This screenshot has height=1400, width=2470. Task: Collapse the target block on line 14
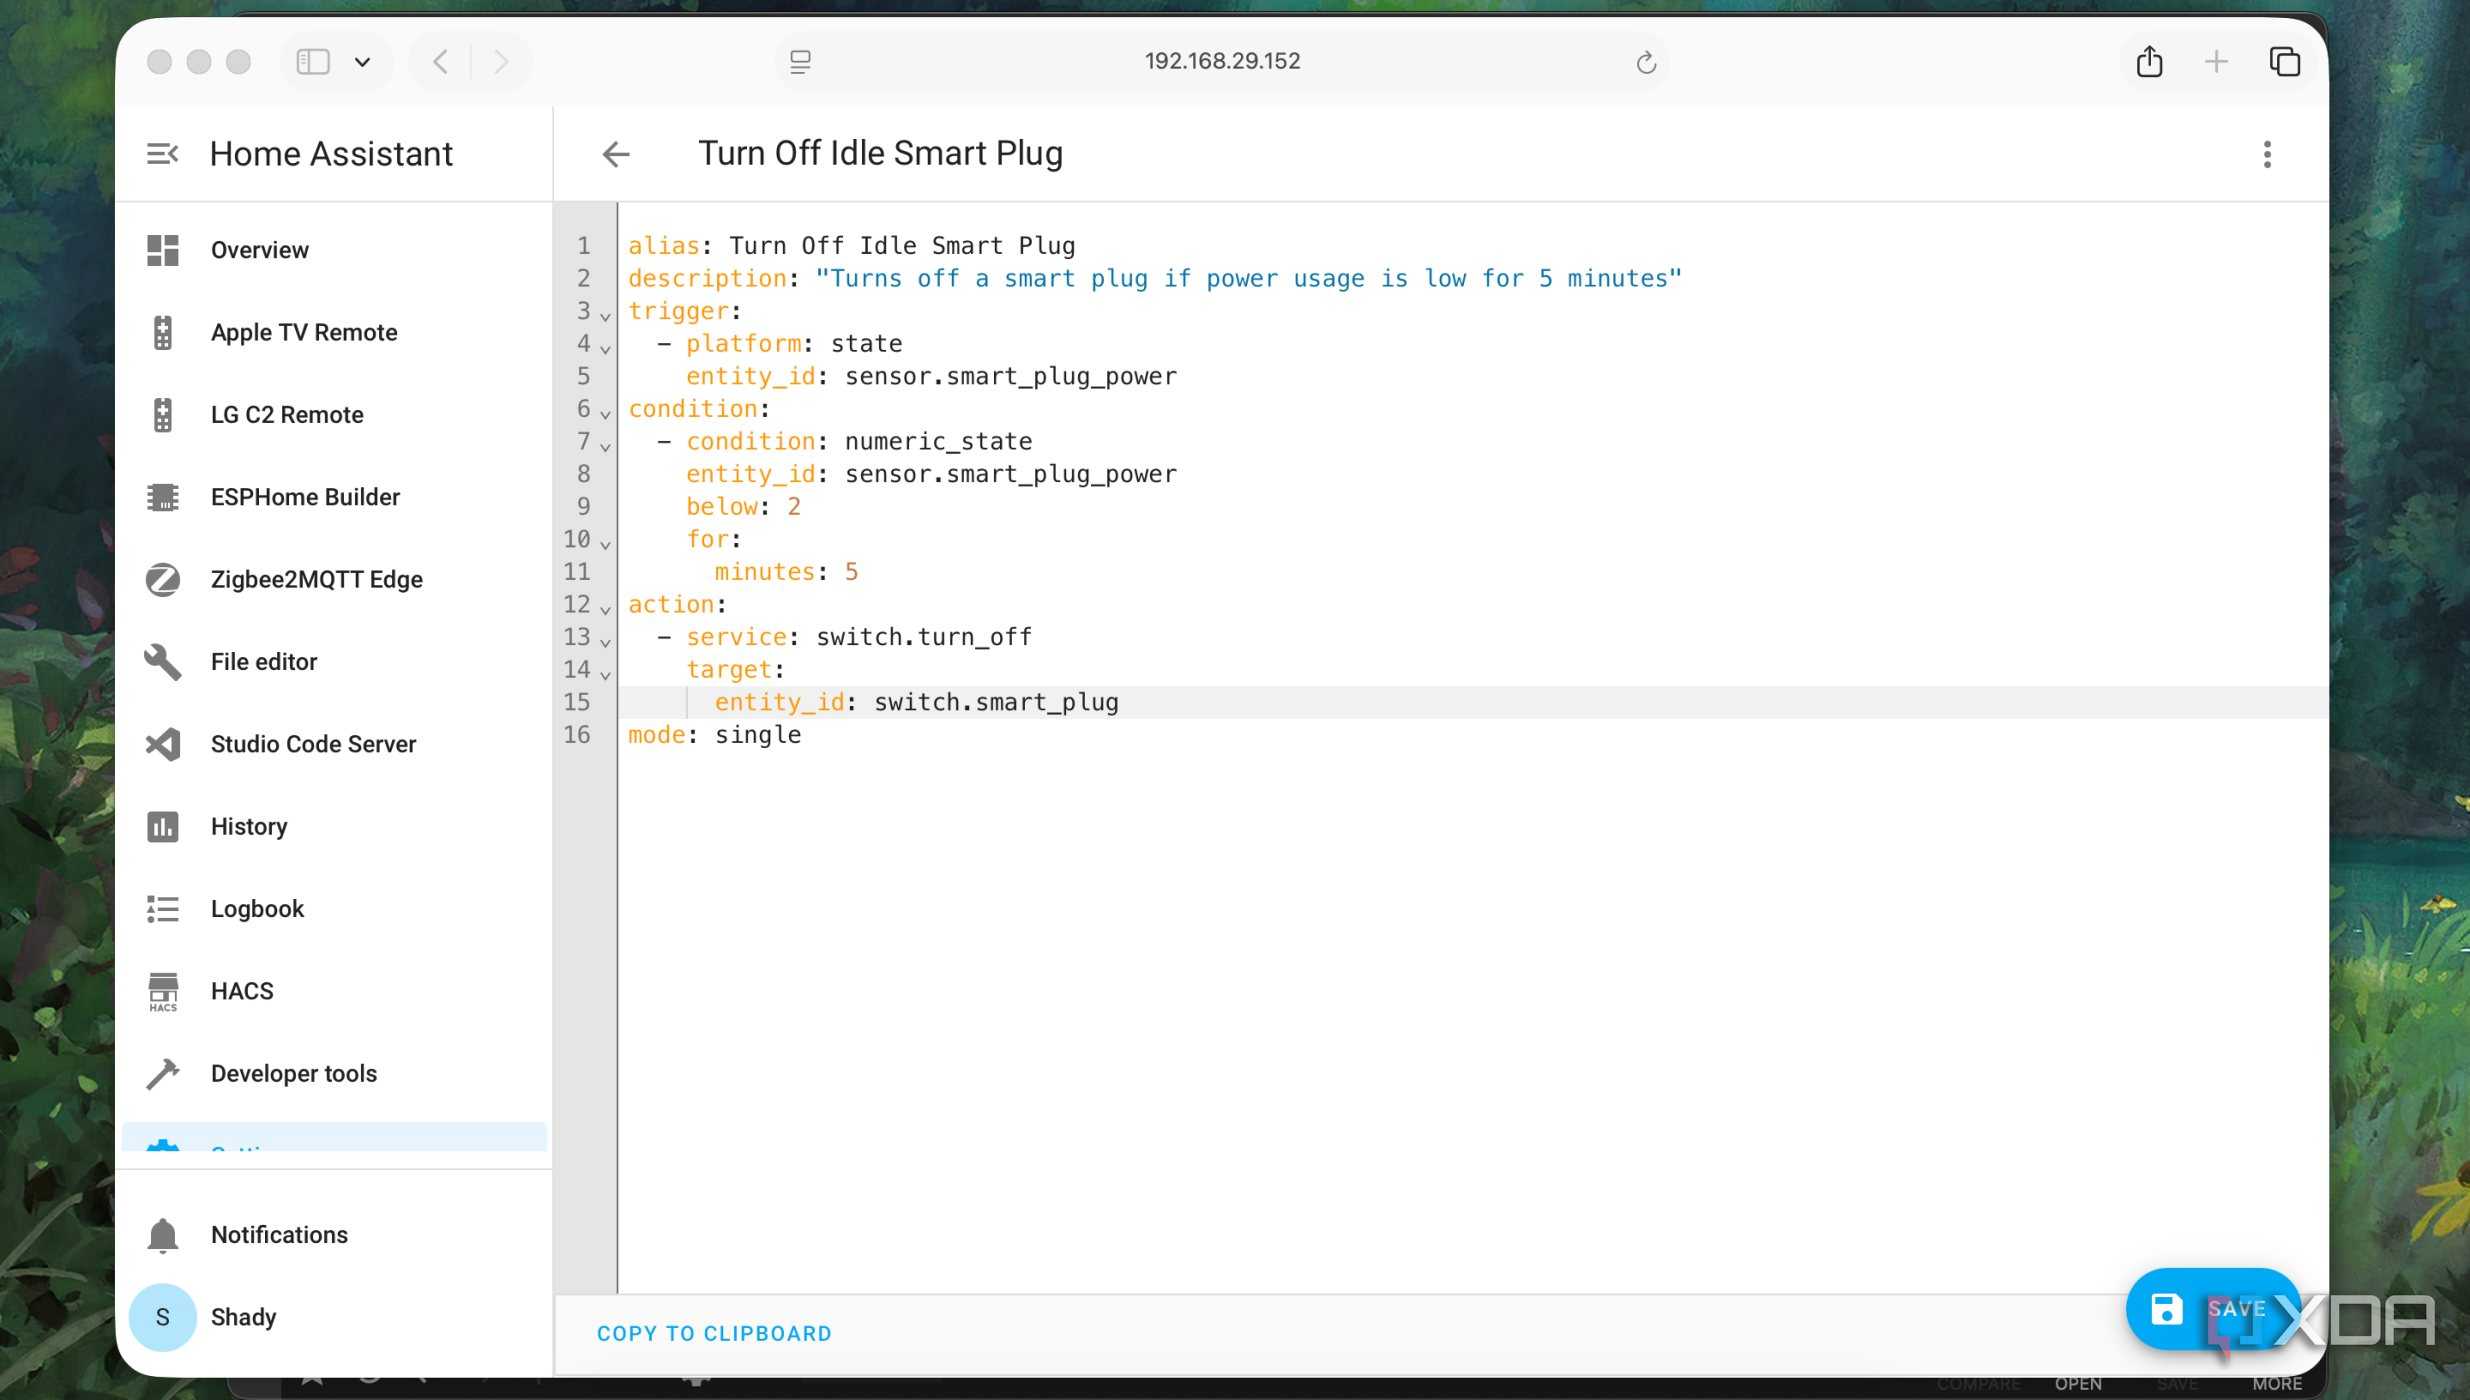coord(605,674)
